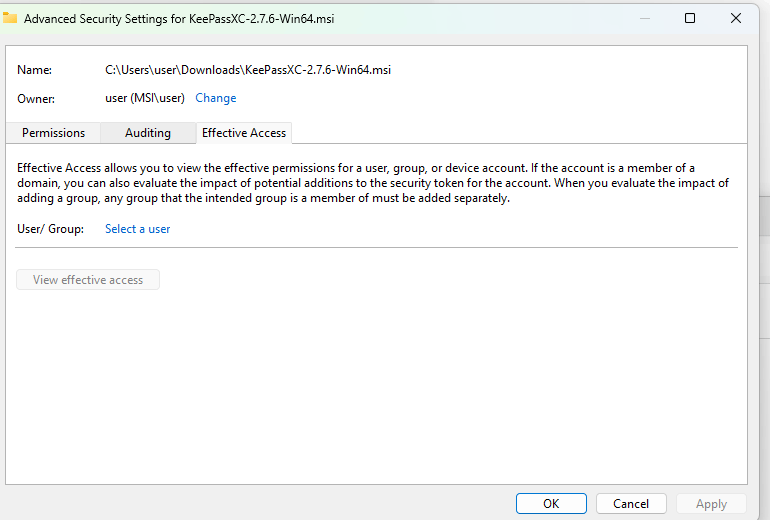Click the Select a user link

(x=138, y=229)
